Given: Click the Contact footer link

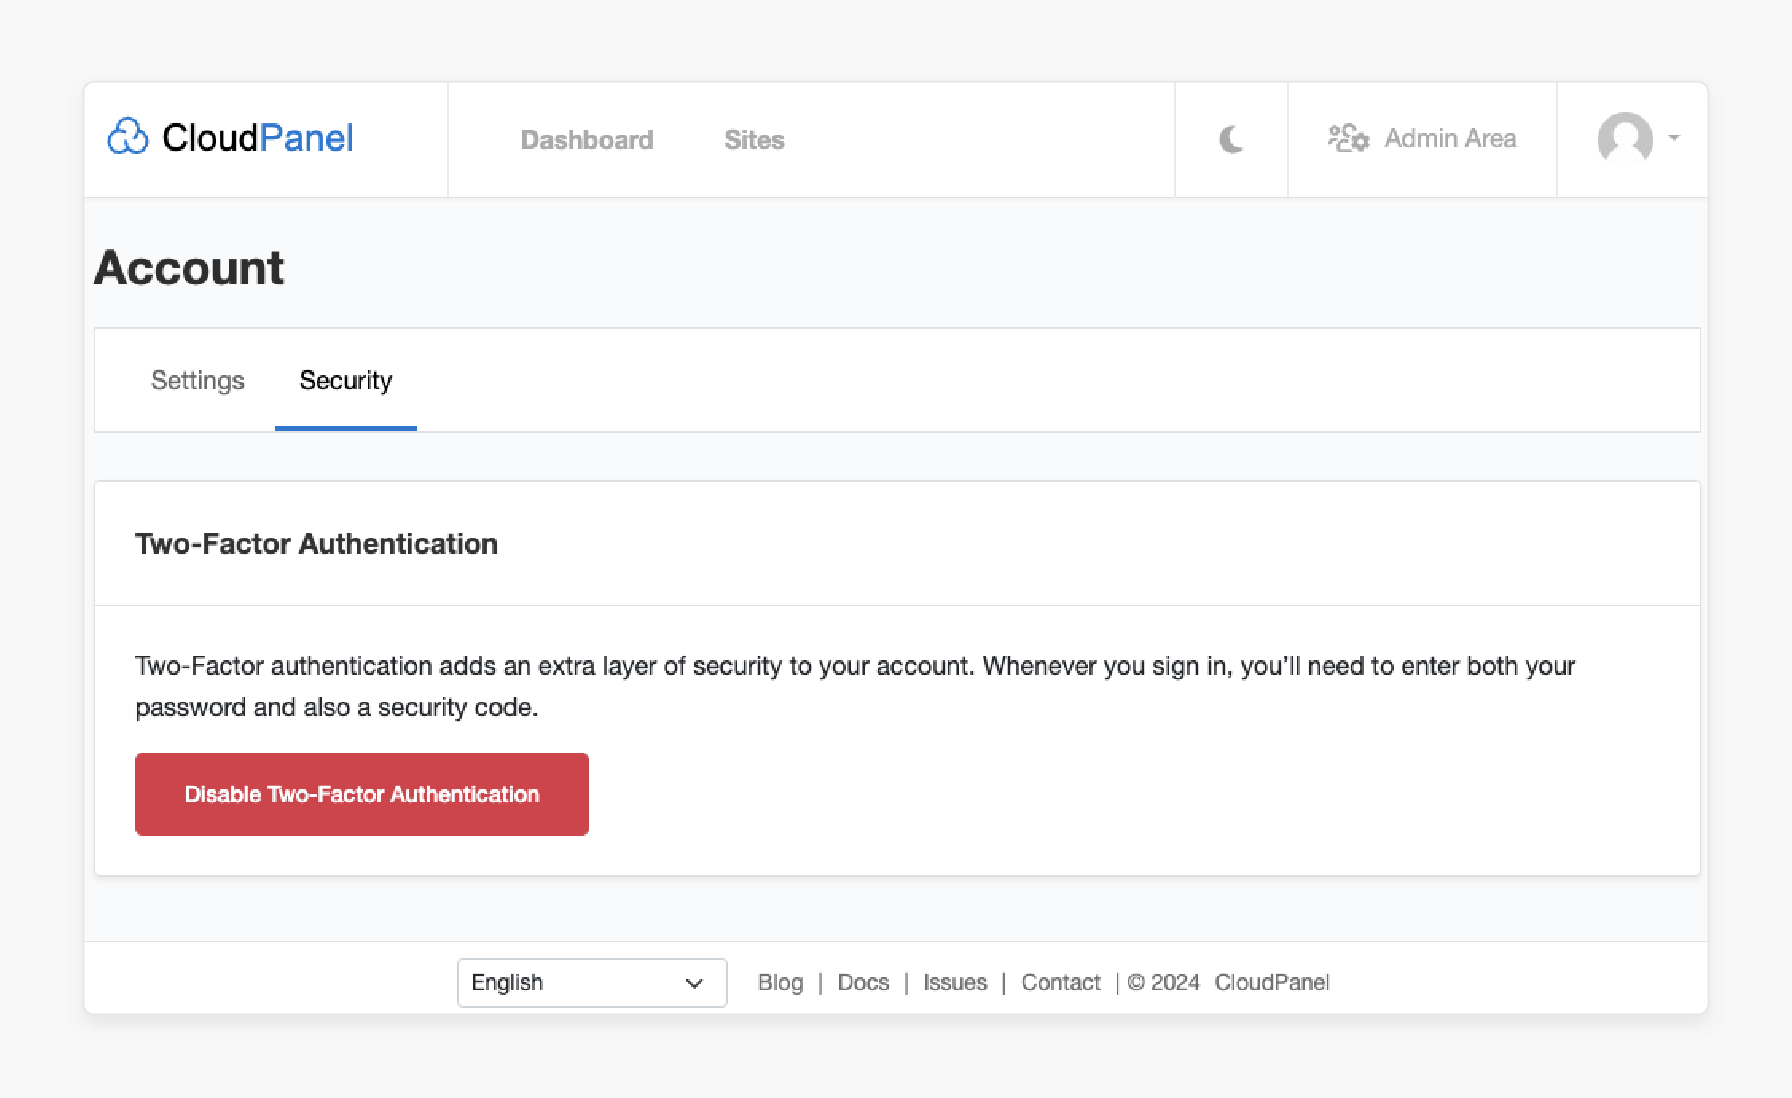Looking at the screenshot, I should point(1061,982).
